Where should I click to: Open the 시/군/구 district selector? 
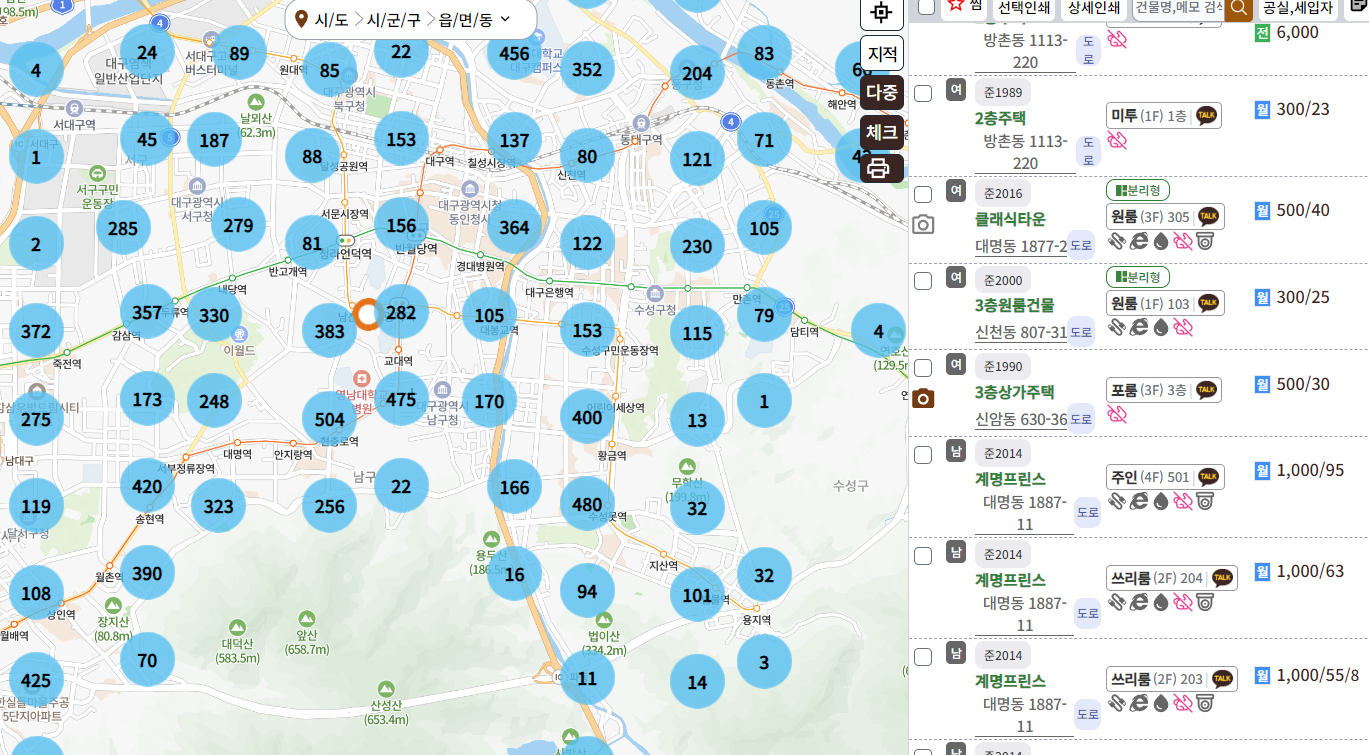click(394, 19)
